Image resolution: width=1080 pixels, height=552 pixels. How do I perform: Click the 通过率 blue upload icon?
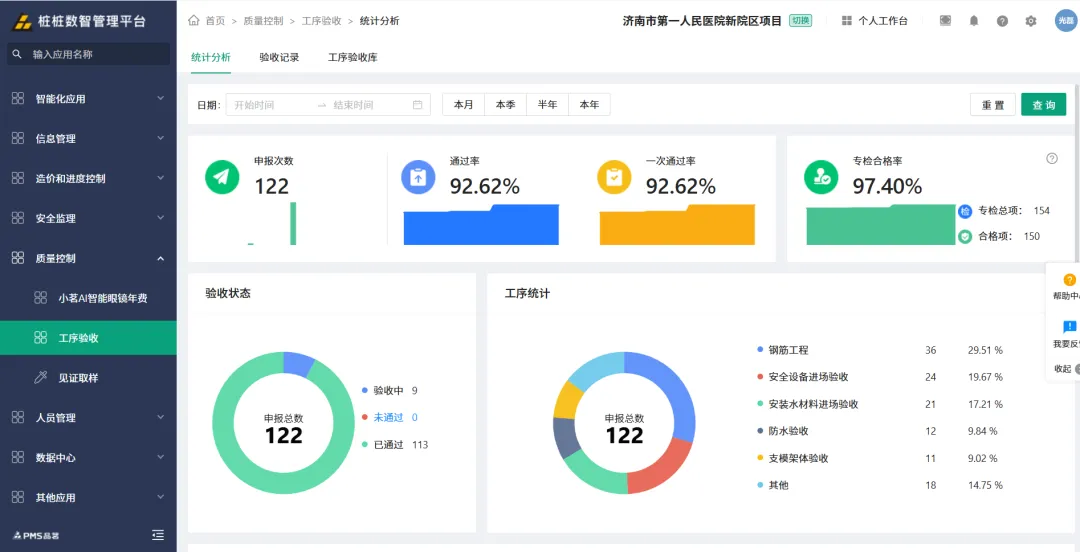coord(418,177)
